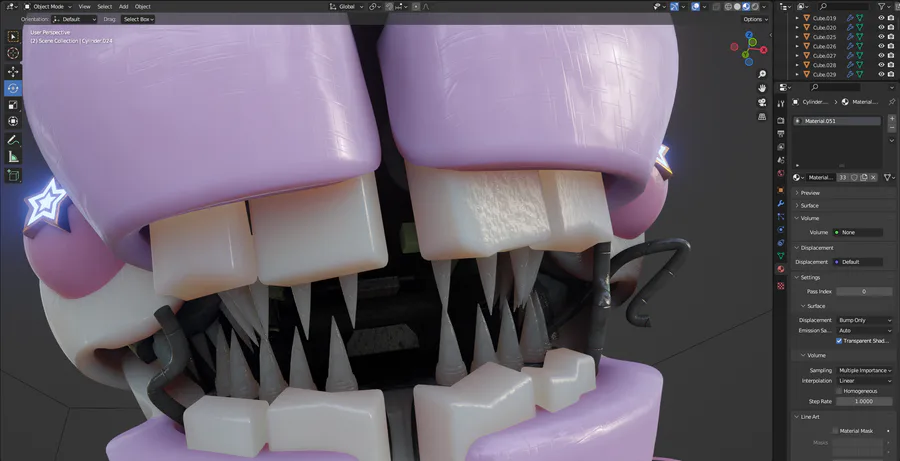This screenshot has width=900, height=461.
Task: Select the Measure tool
Action: [13, 157]
